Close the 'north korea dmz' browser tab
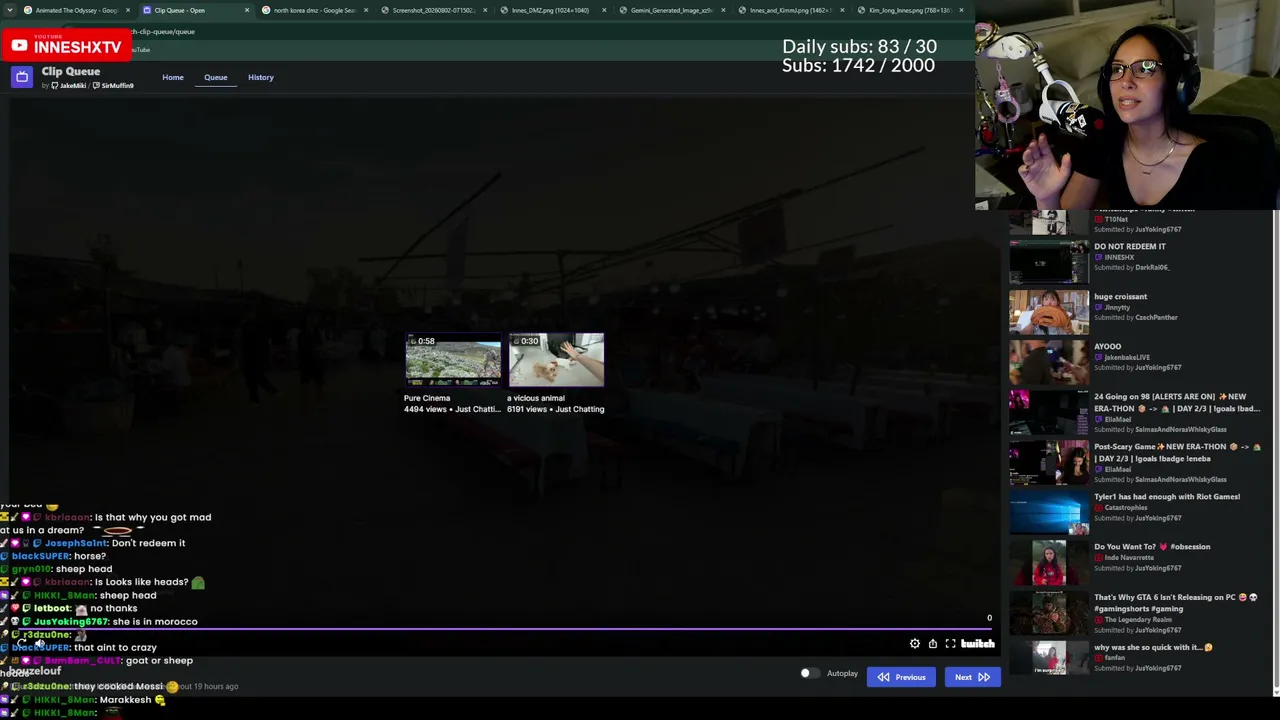This screenshot has height=720, width=1280. (x=366, y=10)
